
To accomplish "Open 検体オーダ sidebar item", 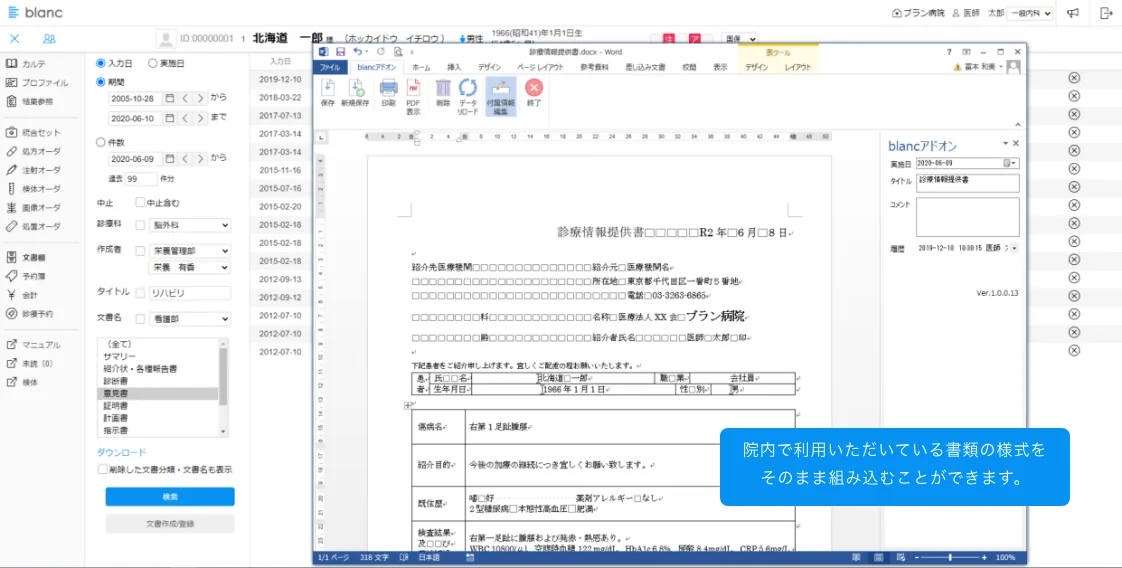I will click(x=33, y=189).
